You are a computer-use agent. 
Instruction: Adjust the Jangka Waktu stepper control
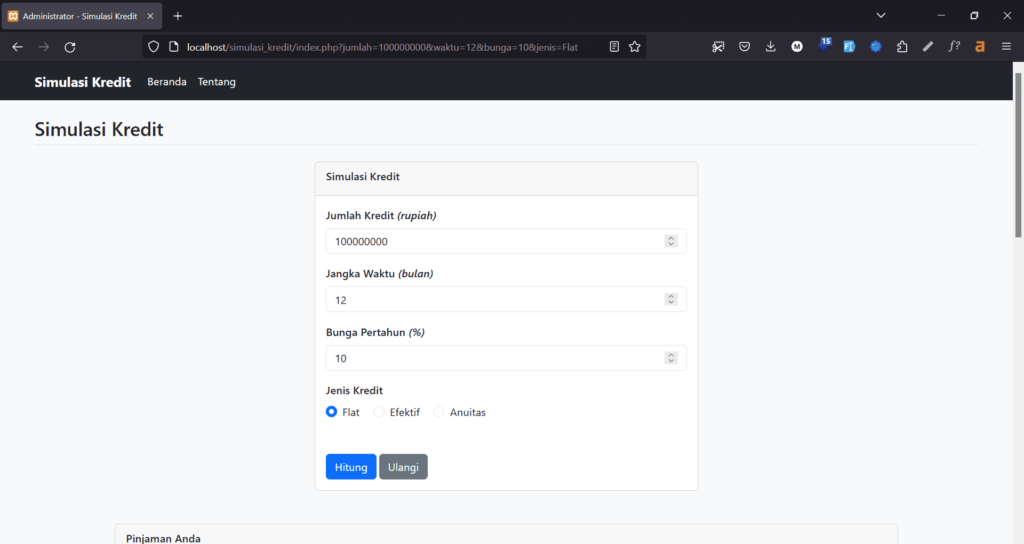coord(671,300)
